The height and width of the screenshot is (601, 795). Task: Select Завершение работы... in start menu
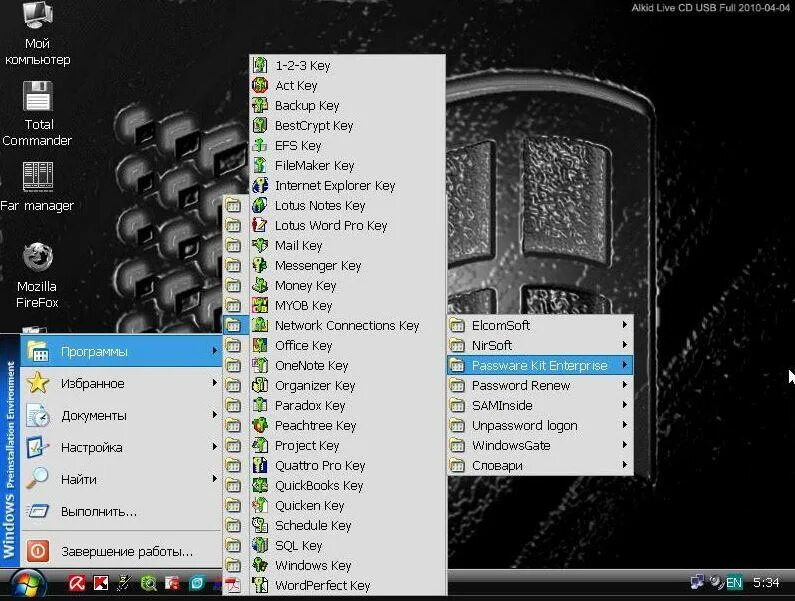click(x=121, y=551)
